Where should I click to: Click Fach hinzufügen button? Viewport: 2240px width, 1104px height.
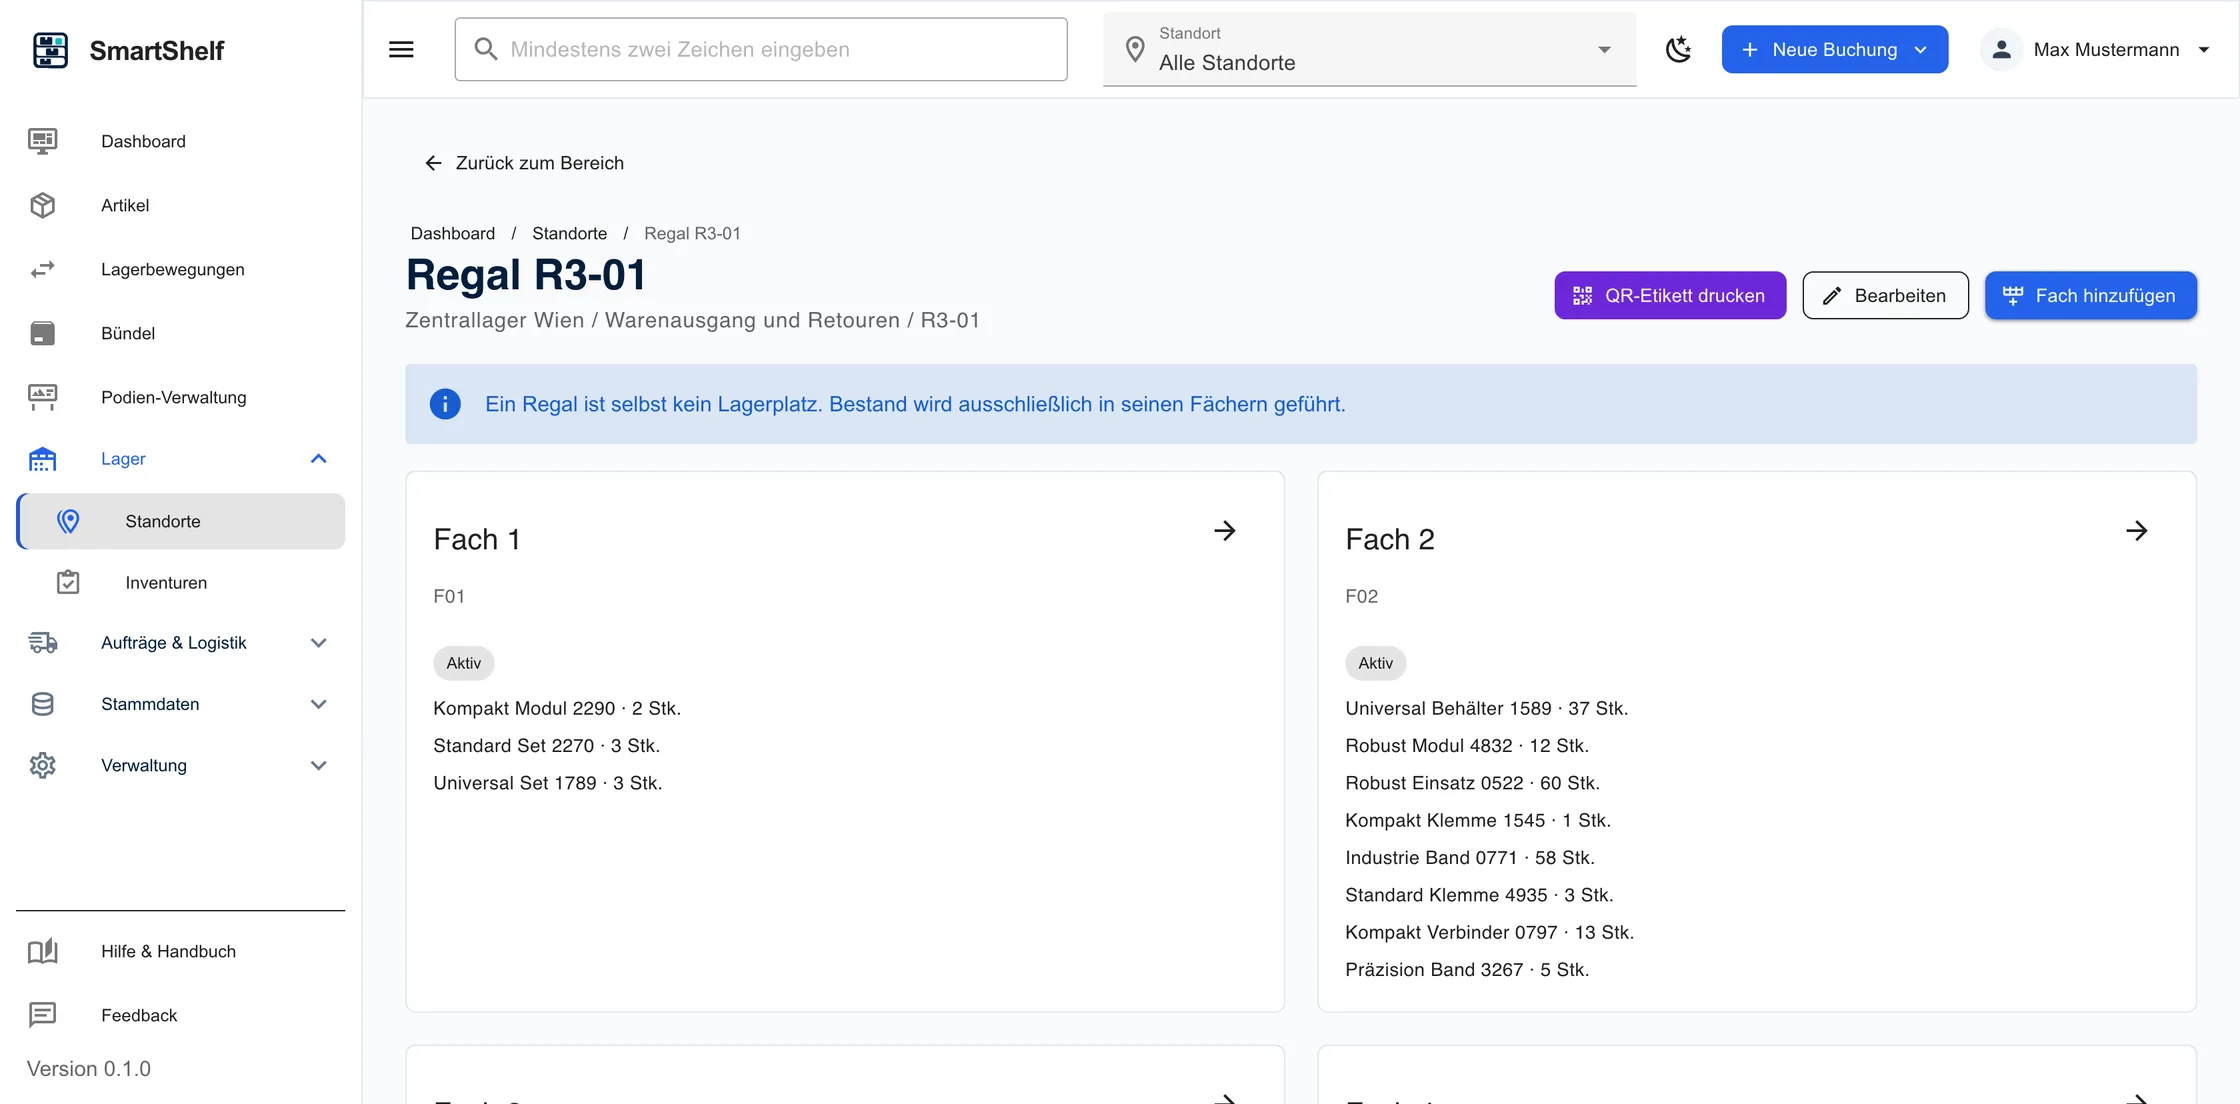coord(2091,295)
